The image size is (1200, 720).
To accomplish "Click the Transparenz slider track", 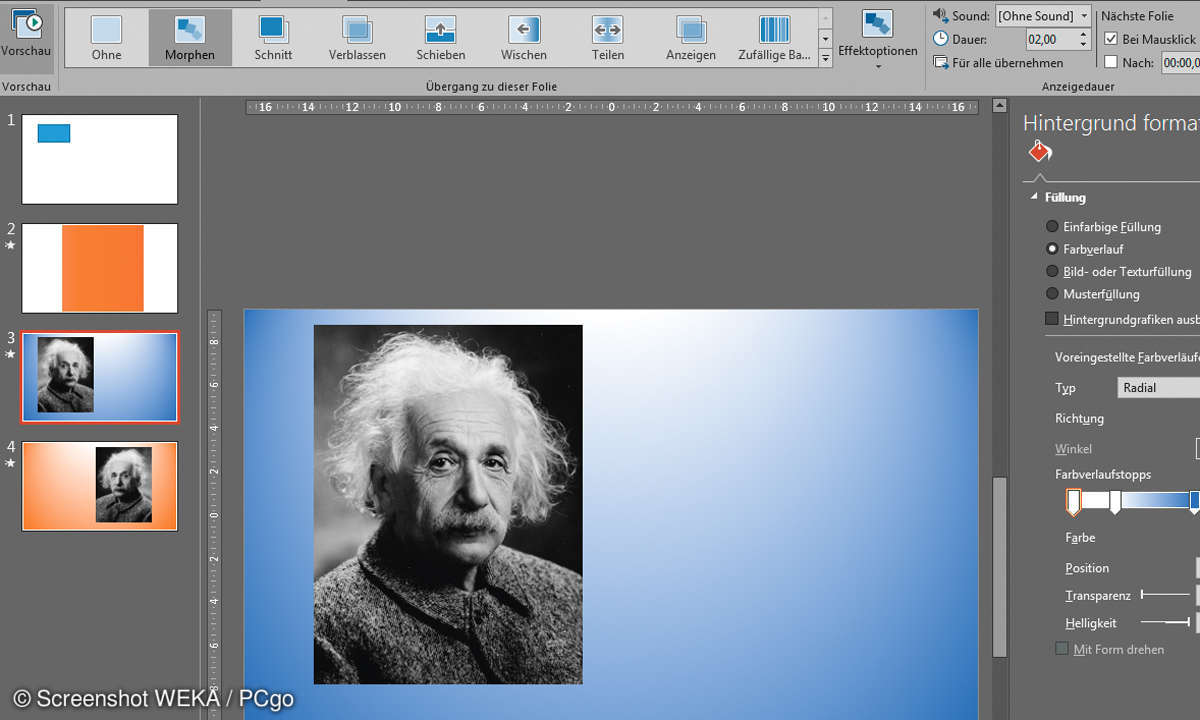I will tap(1165, 595).
